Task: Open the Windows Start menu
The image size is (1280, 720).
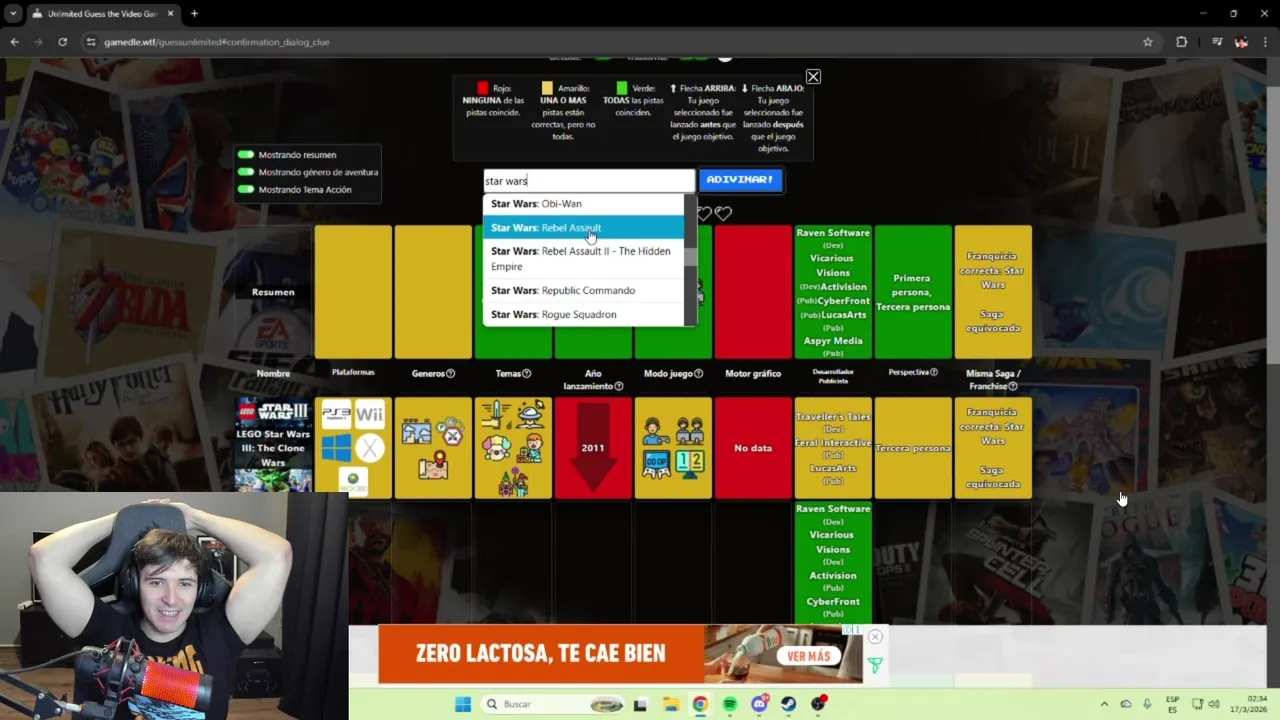Action: [x=462, y=704]
